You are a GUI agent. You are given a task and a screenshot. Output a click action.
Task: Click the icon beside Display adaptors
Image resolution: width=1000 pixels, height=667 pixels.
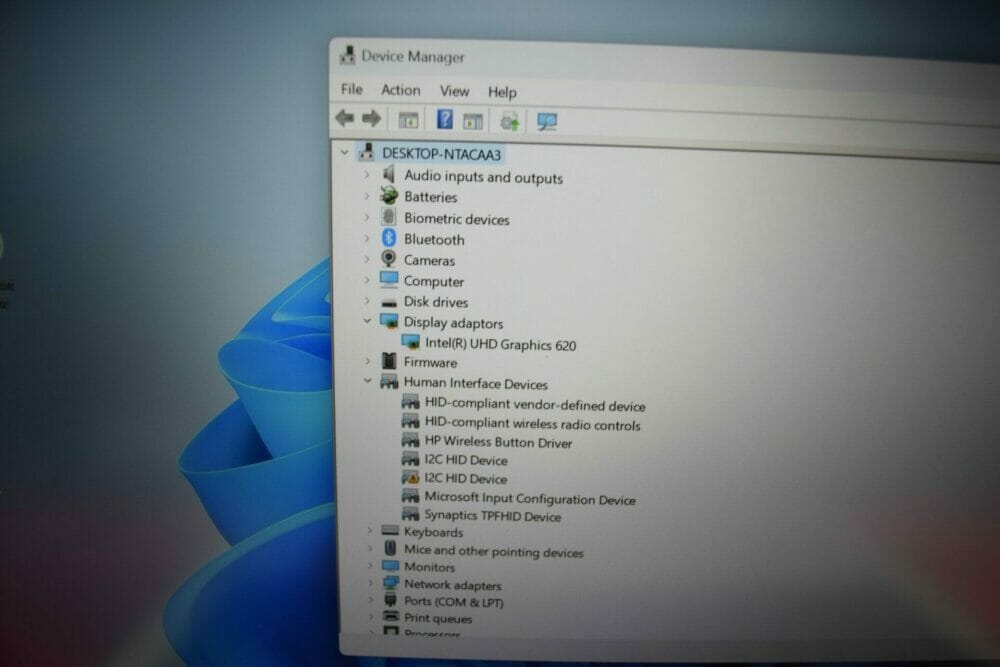click(388, 321)
